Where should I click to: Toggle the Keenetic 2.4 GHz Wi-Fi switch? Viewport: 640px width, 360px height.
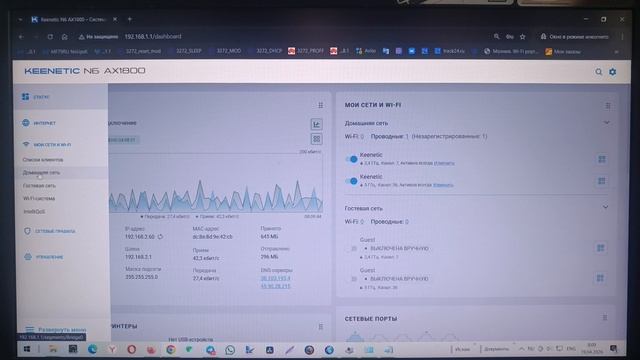pos(351,159)
